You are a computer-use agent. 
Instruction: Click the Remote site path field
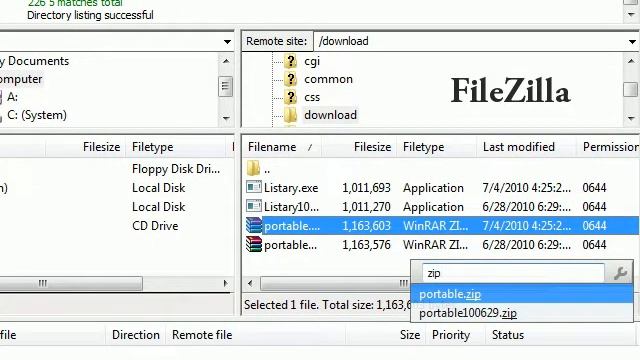[x=470, y=41]
